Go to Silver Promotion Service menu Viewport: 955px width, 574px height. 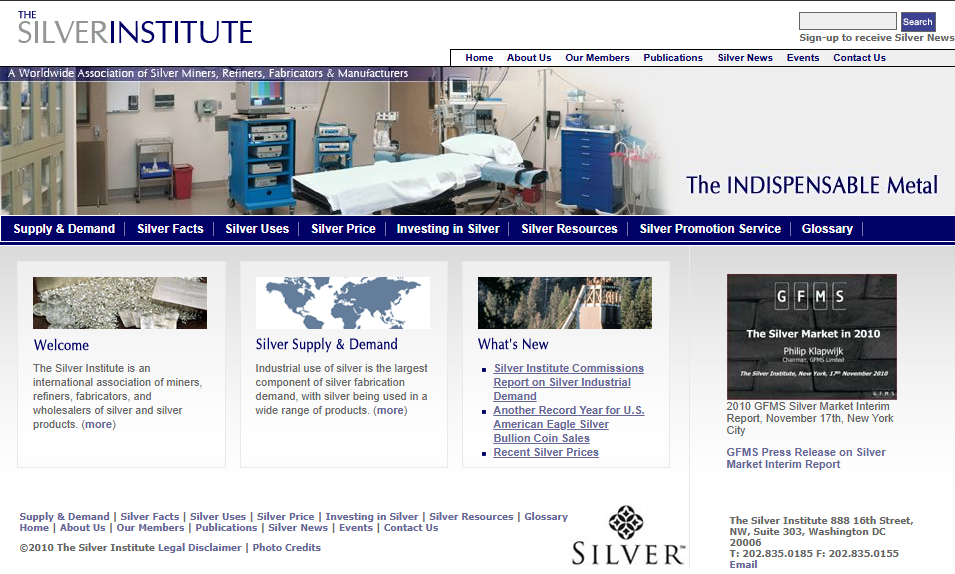pos(710,229)
